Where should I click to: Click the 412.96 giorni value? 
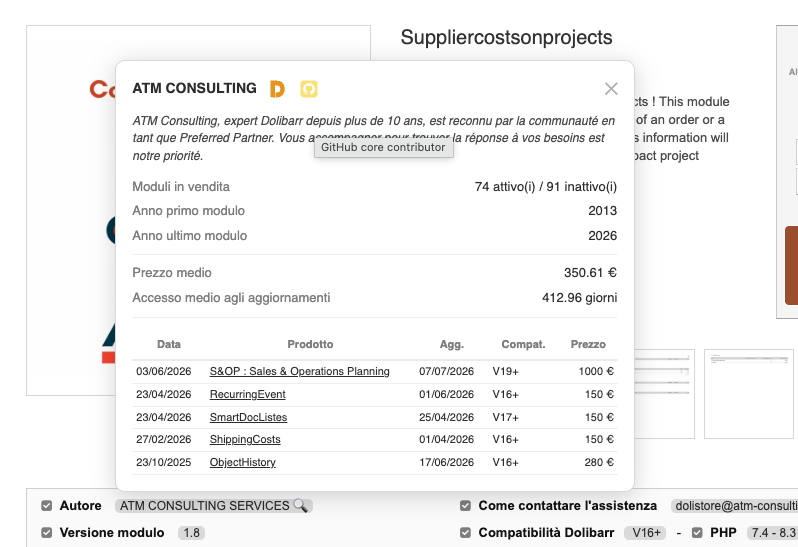coord(580,298)
